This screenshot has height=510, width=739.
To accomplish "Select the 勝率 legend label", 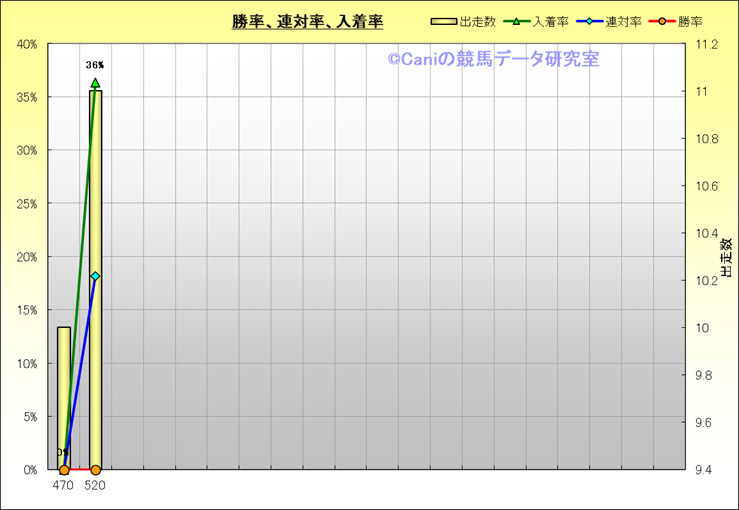I will click(689, 21).
